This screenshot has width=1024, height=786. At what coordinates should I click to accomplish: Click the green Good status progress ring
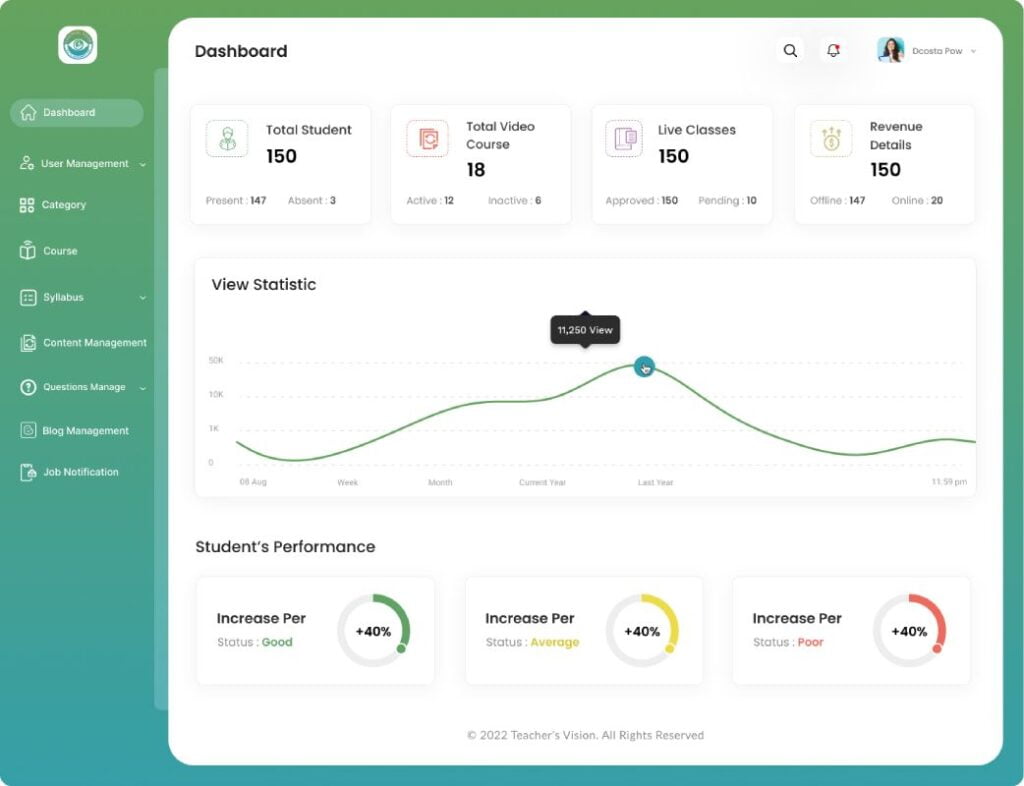(374, 631)
